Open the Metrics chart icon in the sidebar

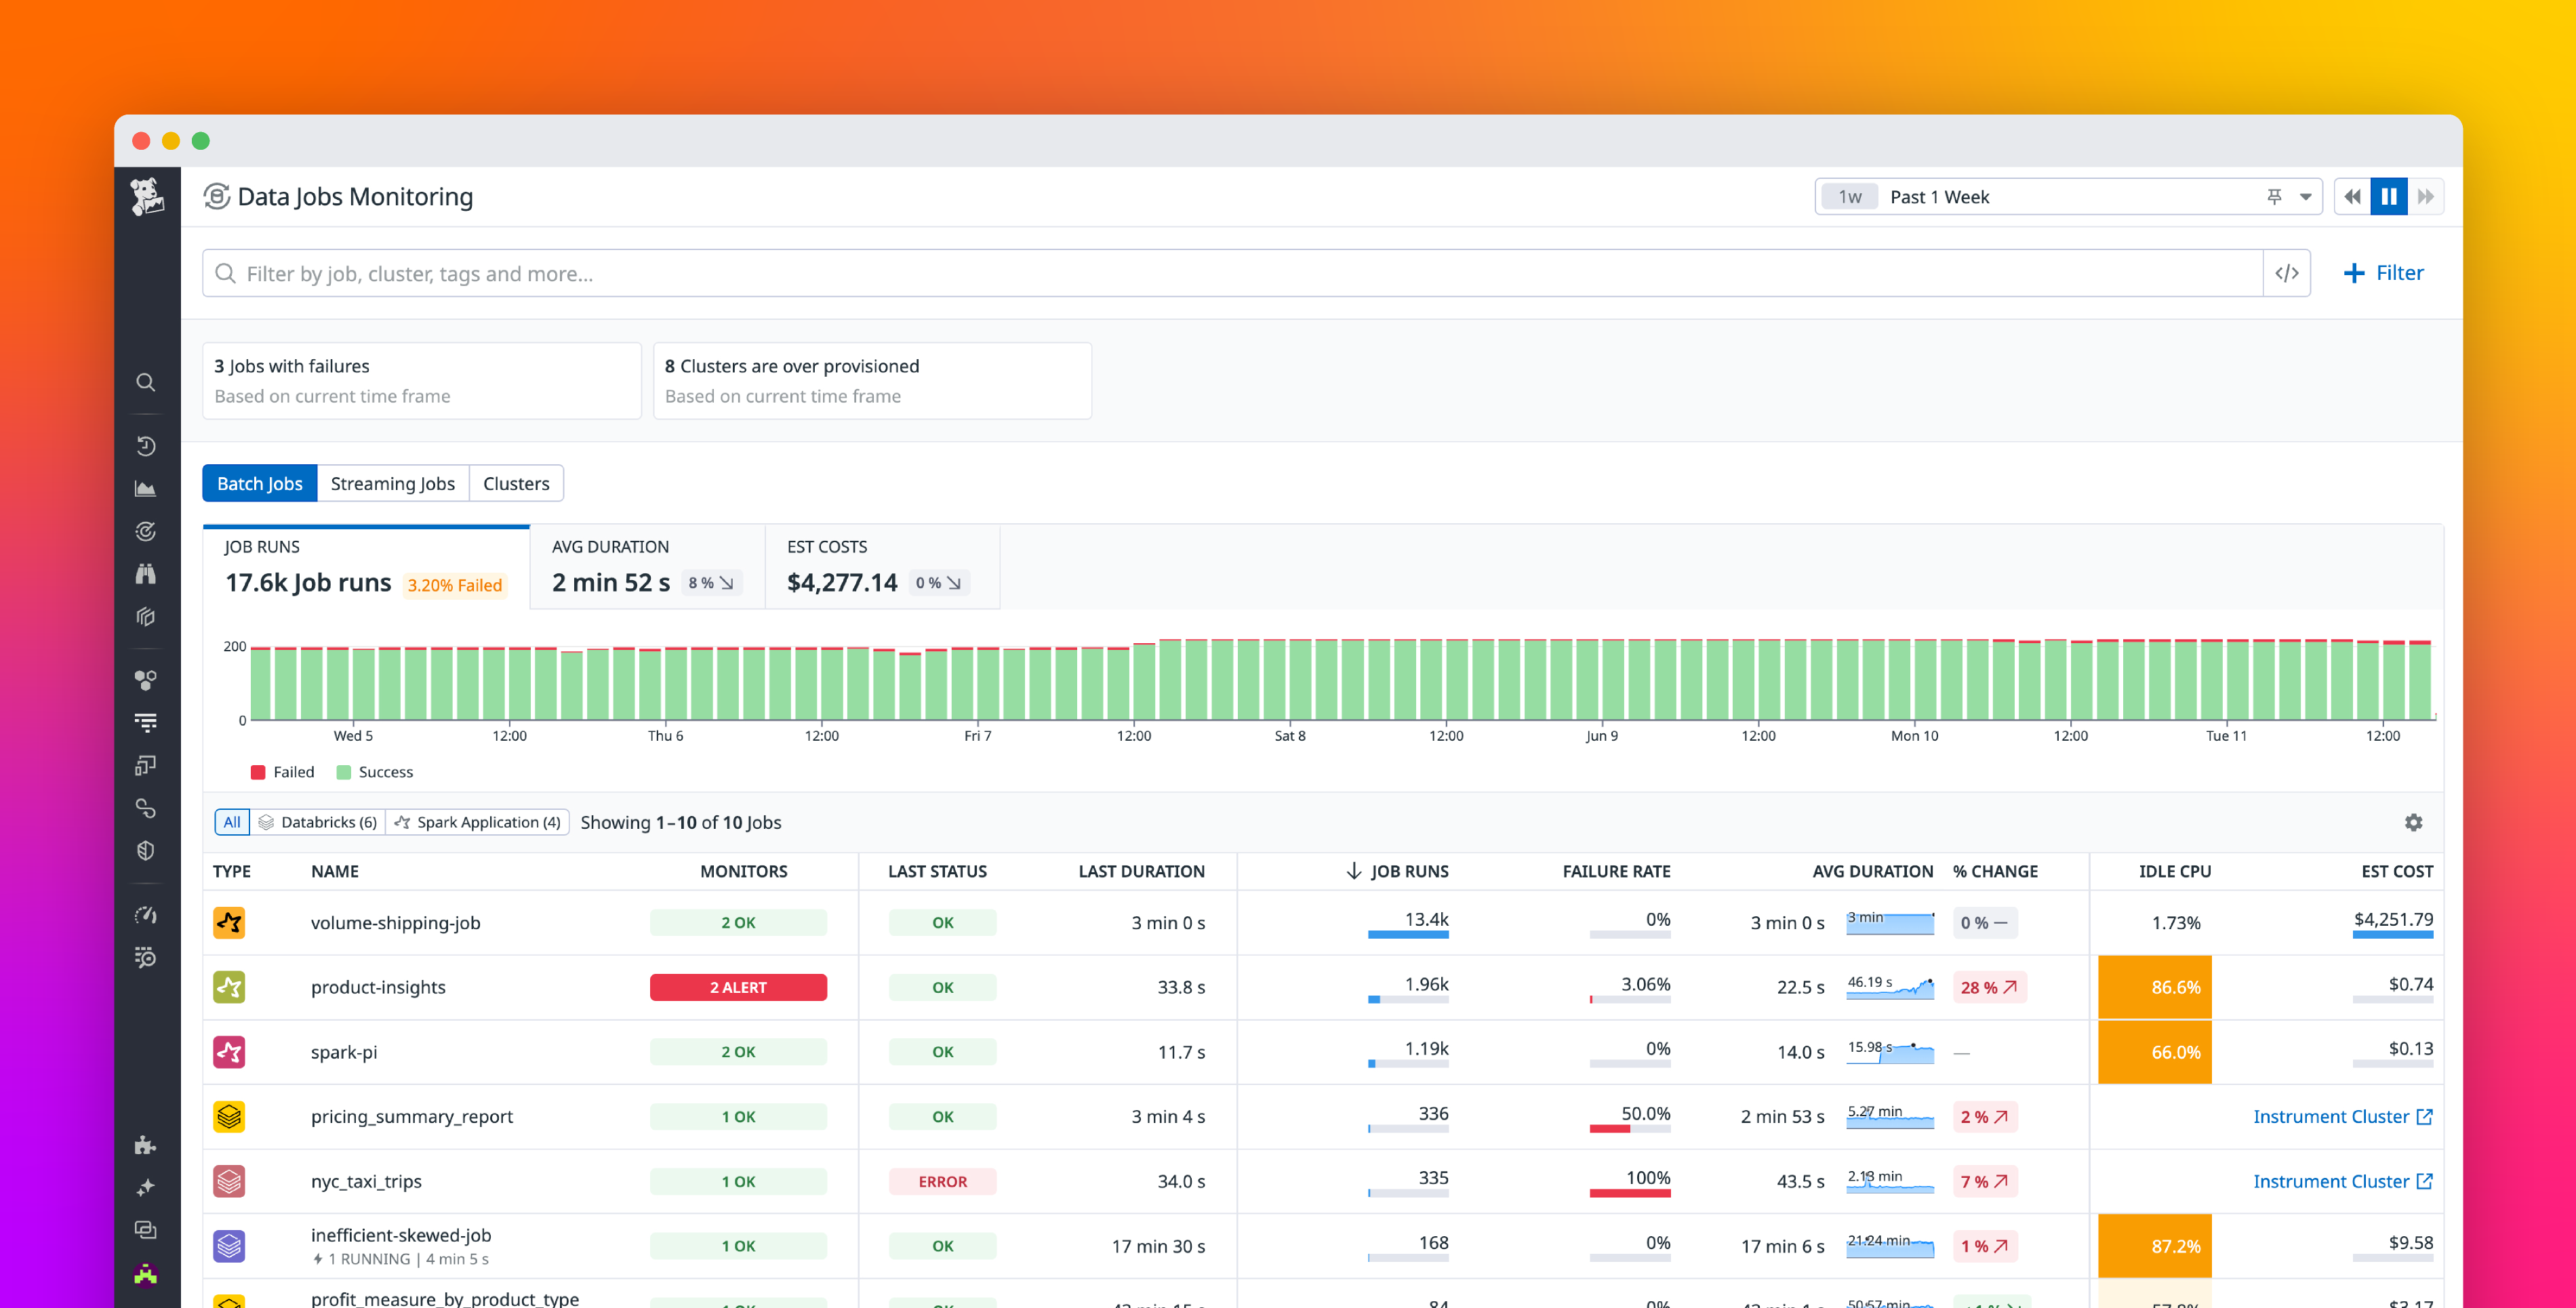[146, 489]
